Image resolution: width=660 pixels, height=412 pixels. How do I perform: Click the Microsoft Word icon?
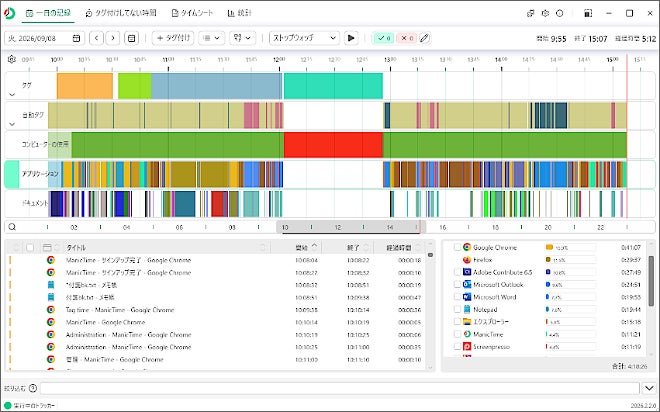(467, 297)
